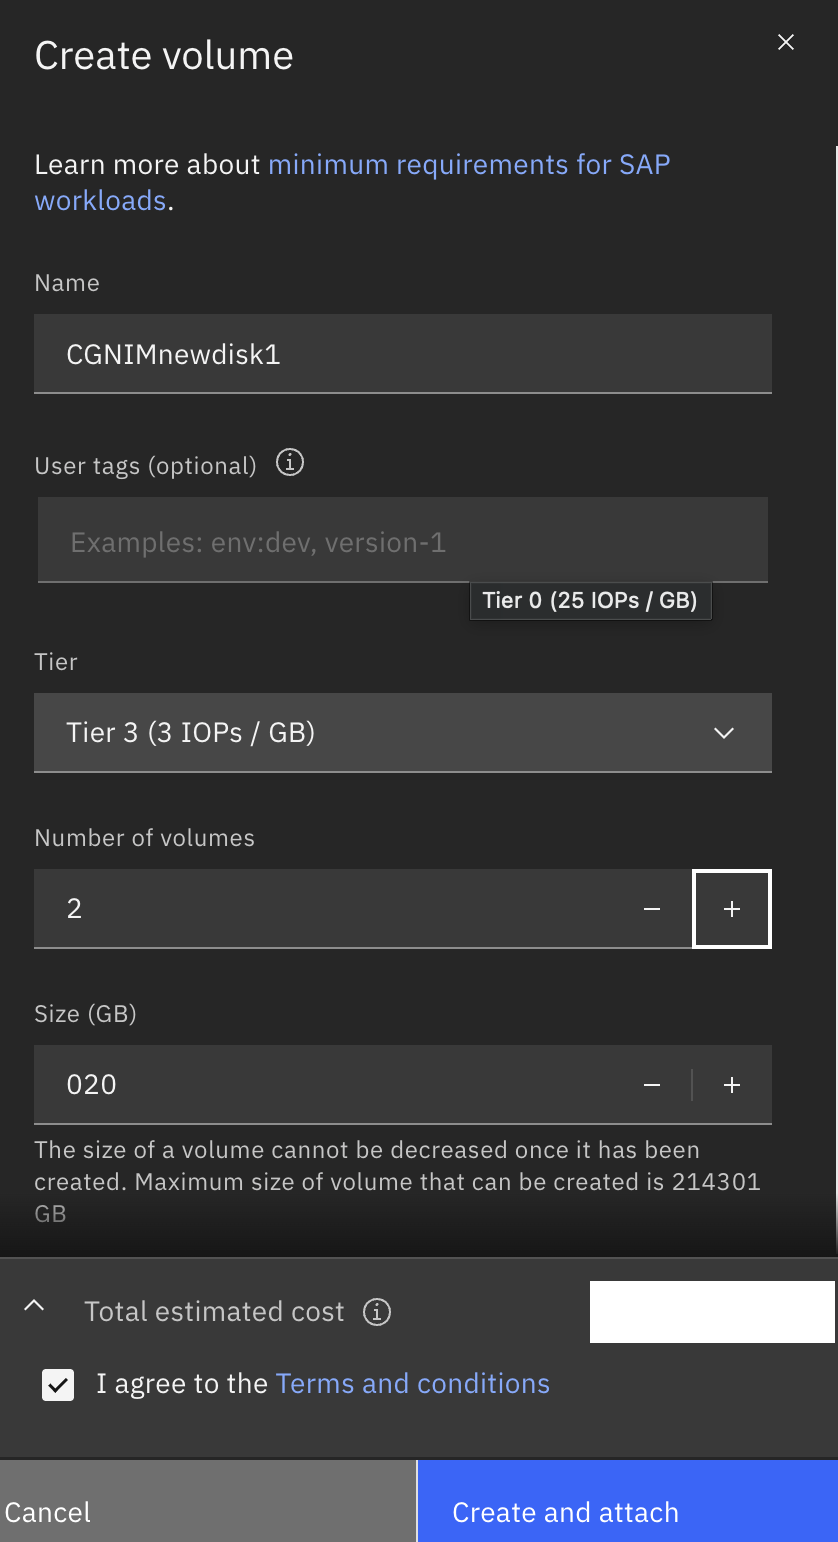This screenshot has height=1542, width=838.
Task: Decrement the Size (GB) value
Action: (652, 1085)
